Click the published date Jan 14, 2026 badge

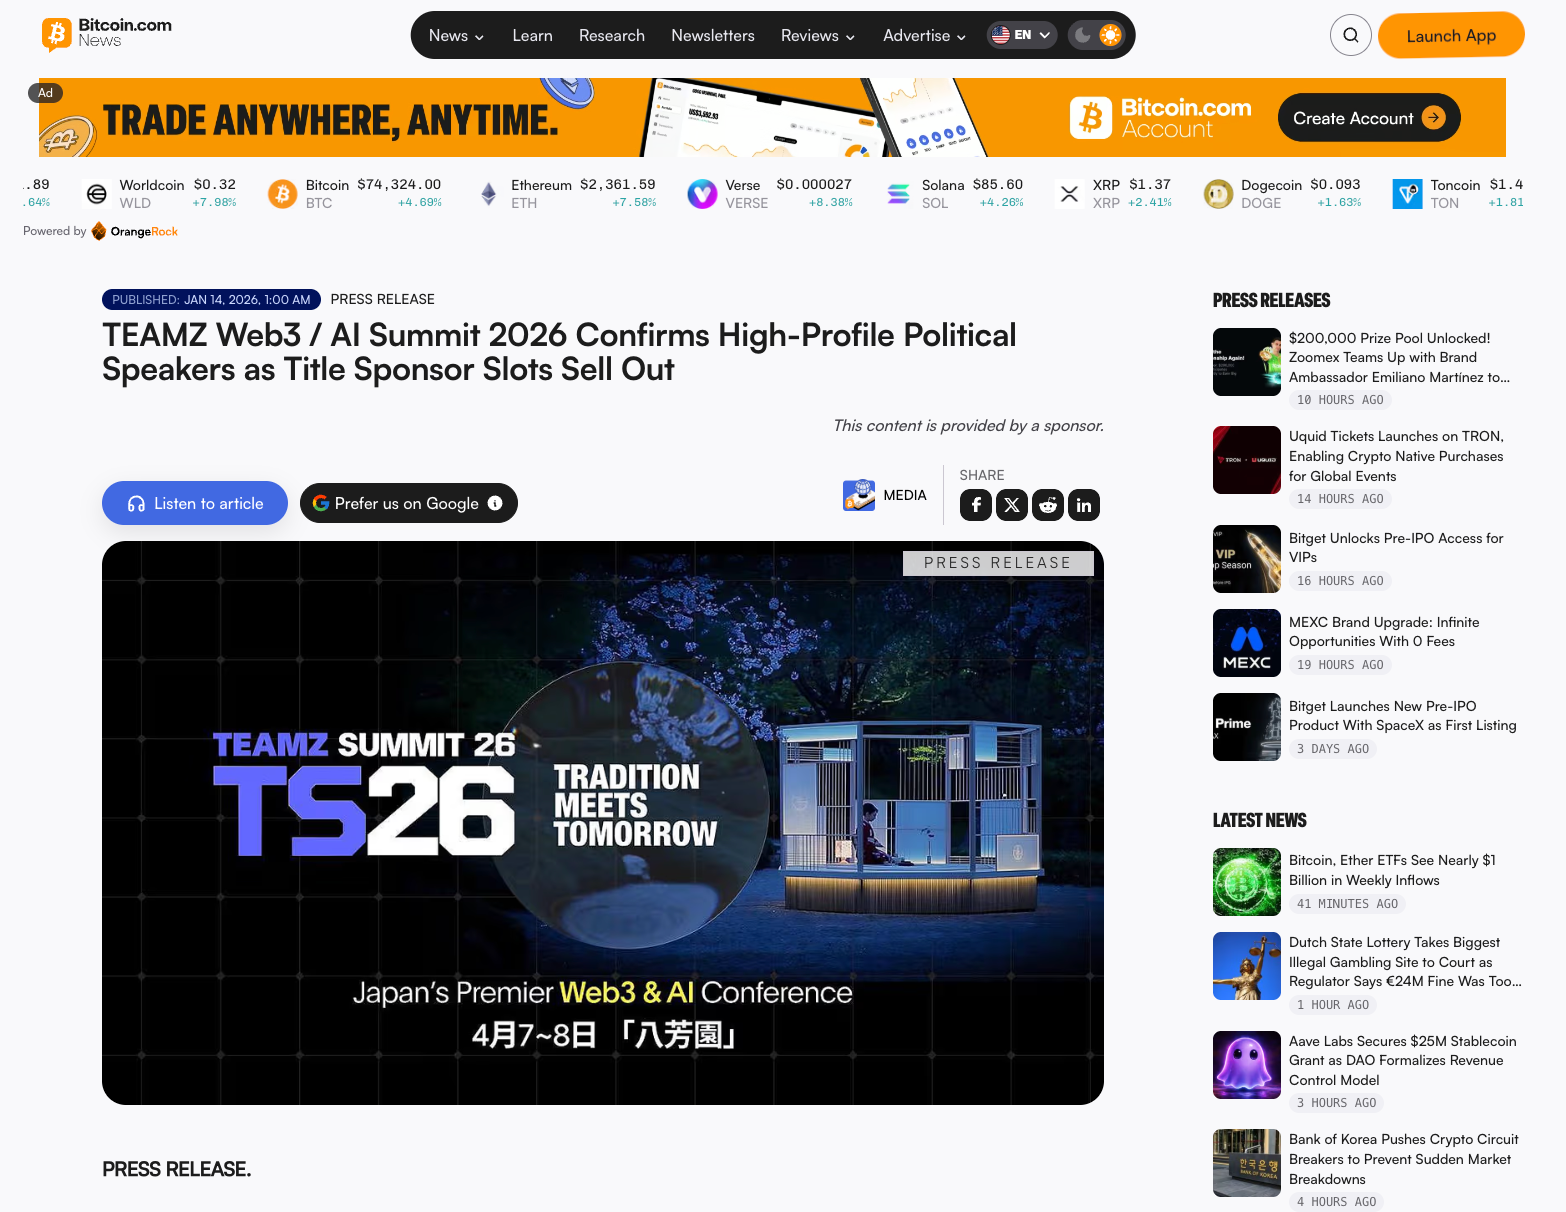(x=212, y=299)
